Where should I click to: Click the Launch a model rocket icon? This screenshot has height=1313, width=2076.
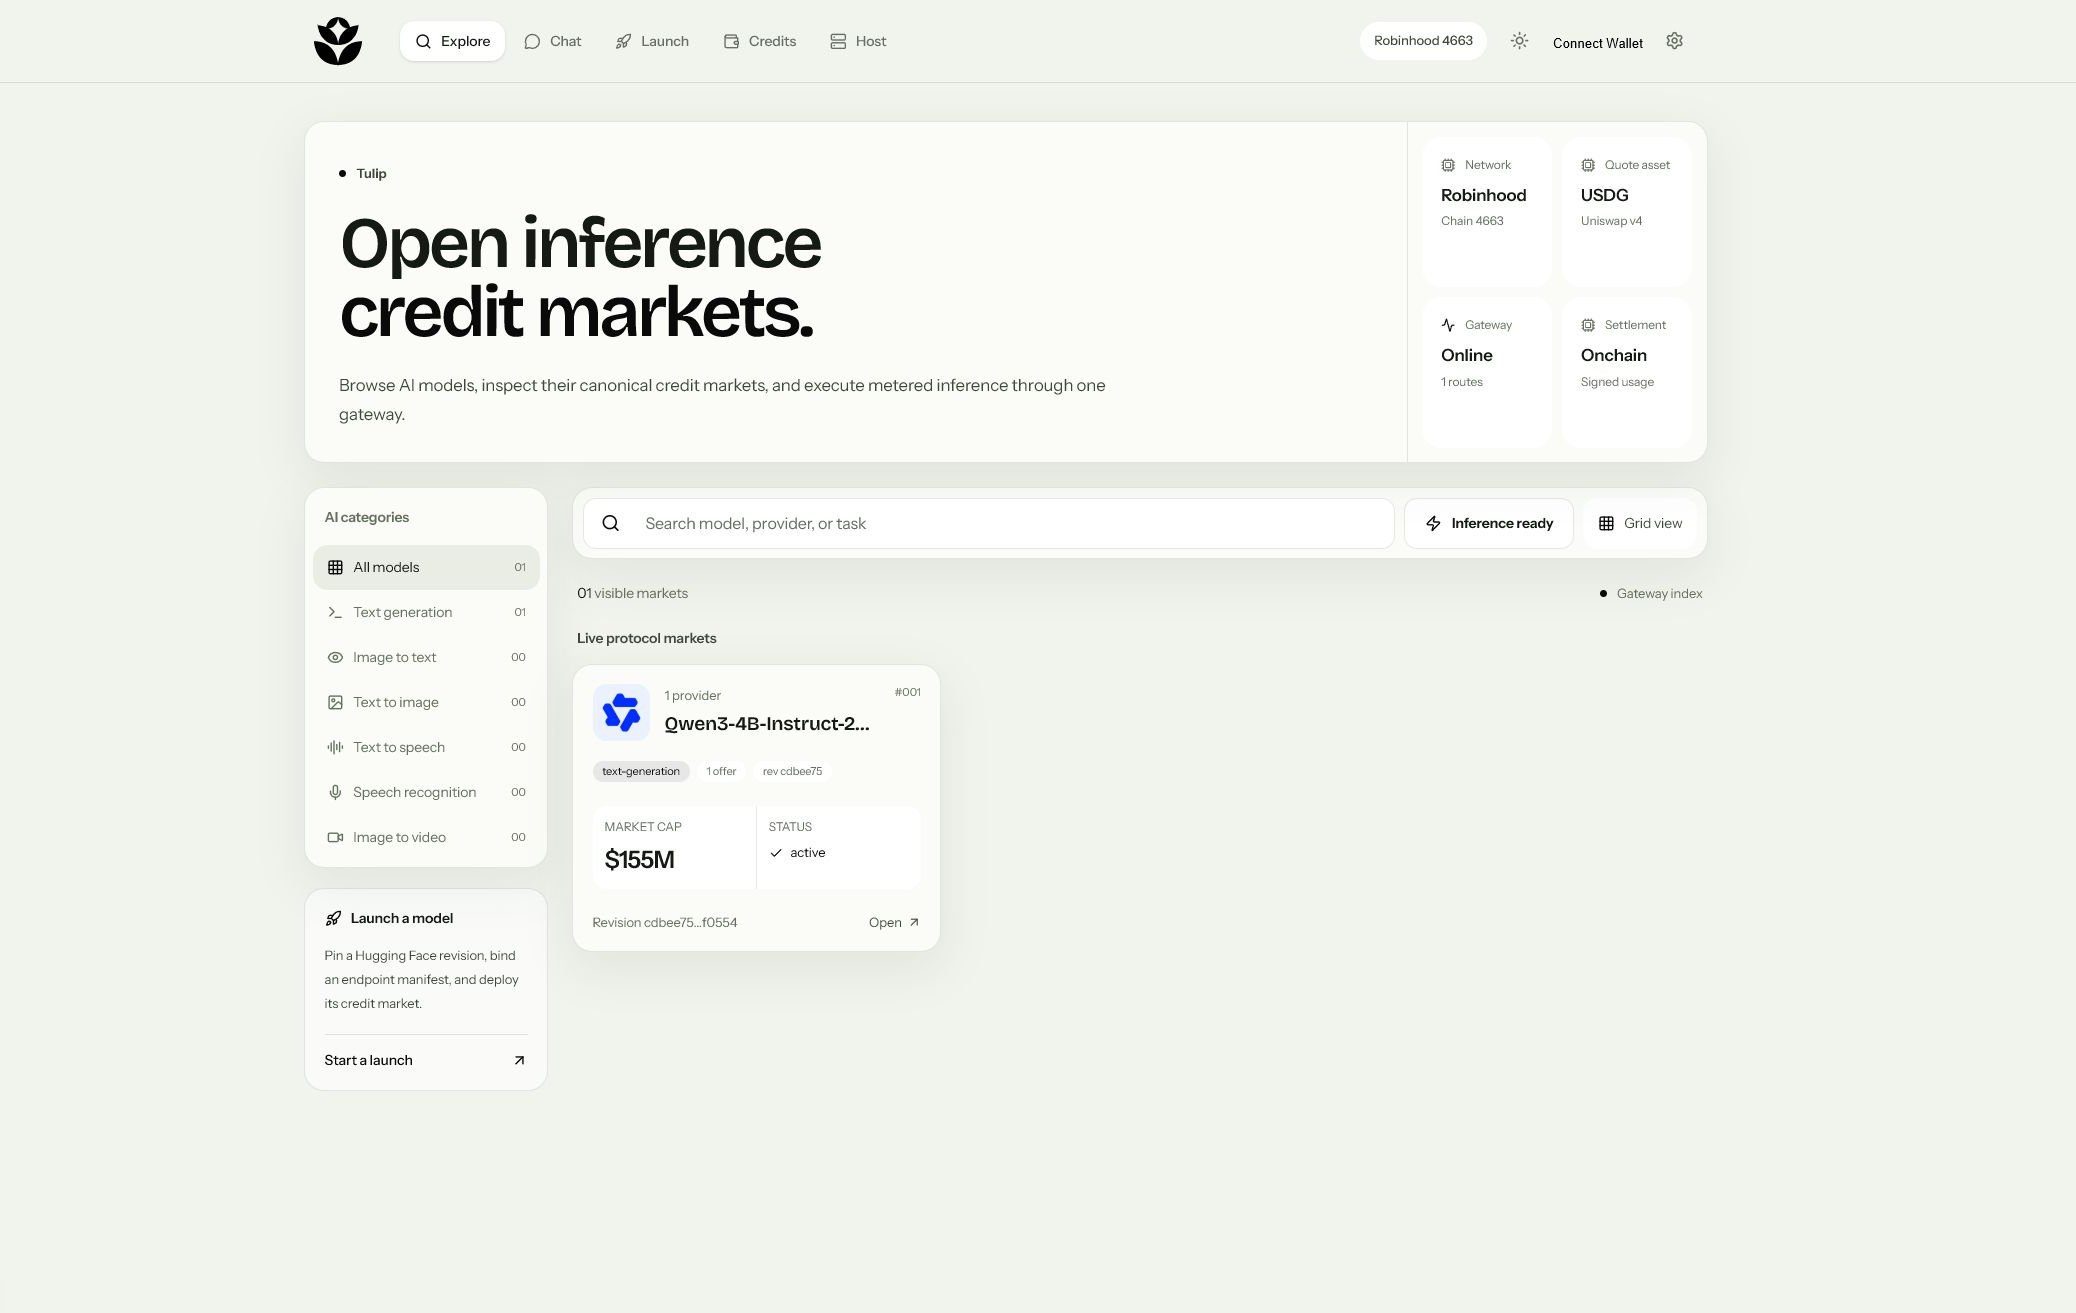[333, 918]
